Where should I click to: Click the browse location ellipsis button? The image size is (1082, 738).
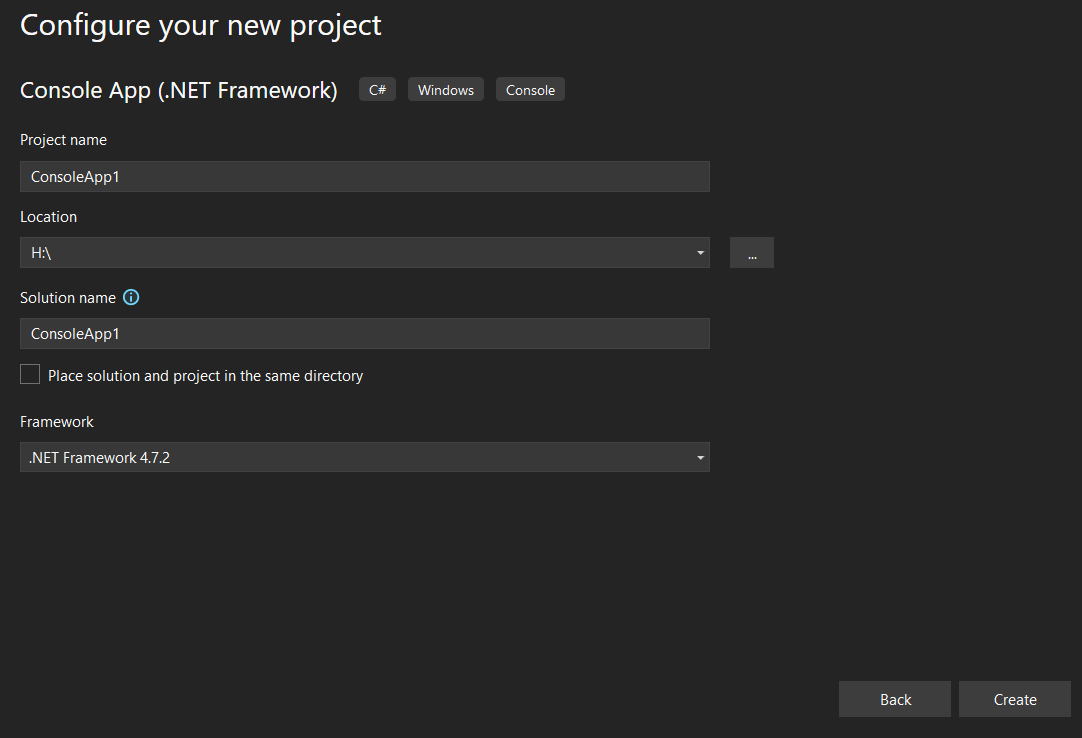752,253
